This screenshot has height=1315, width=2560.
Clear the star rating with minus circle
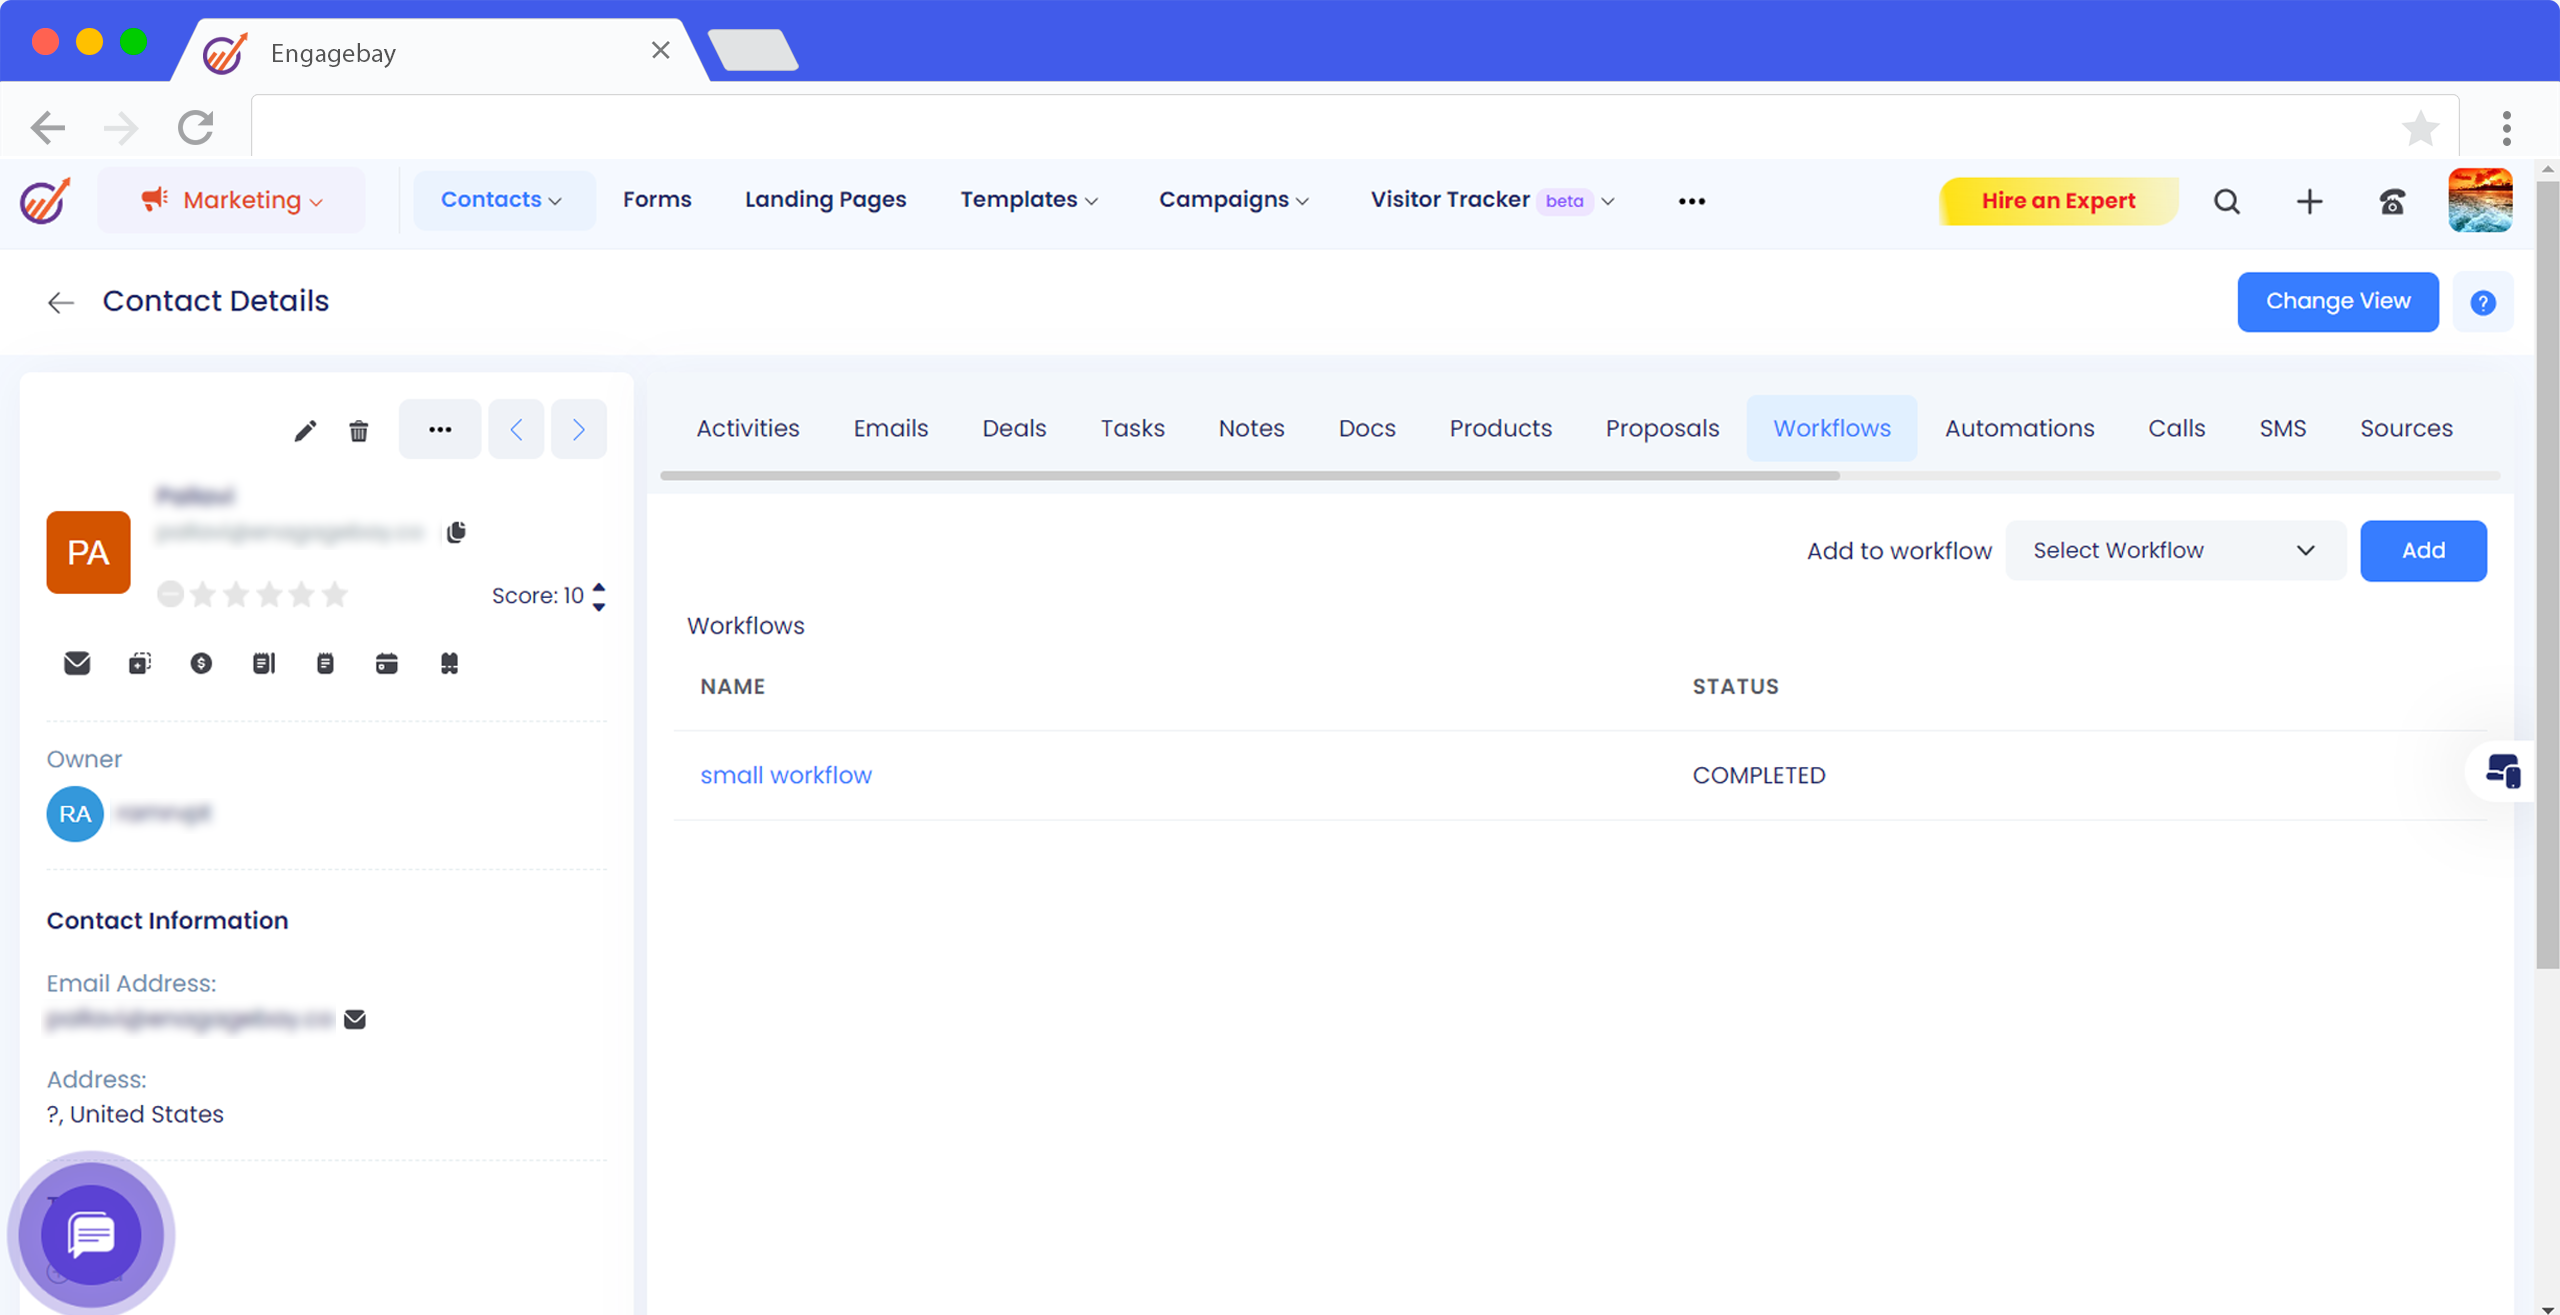(x=170, y=595)
